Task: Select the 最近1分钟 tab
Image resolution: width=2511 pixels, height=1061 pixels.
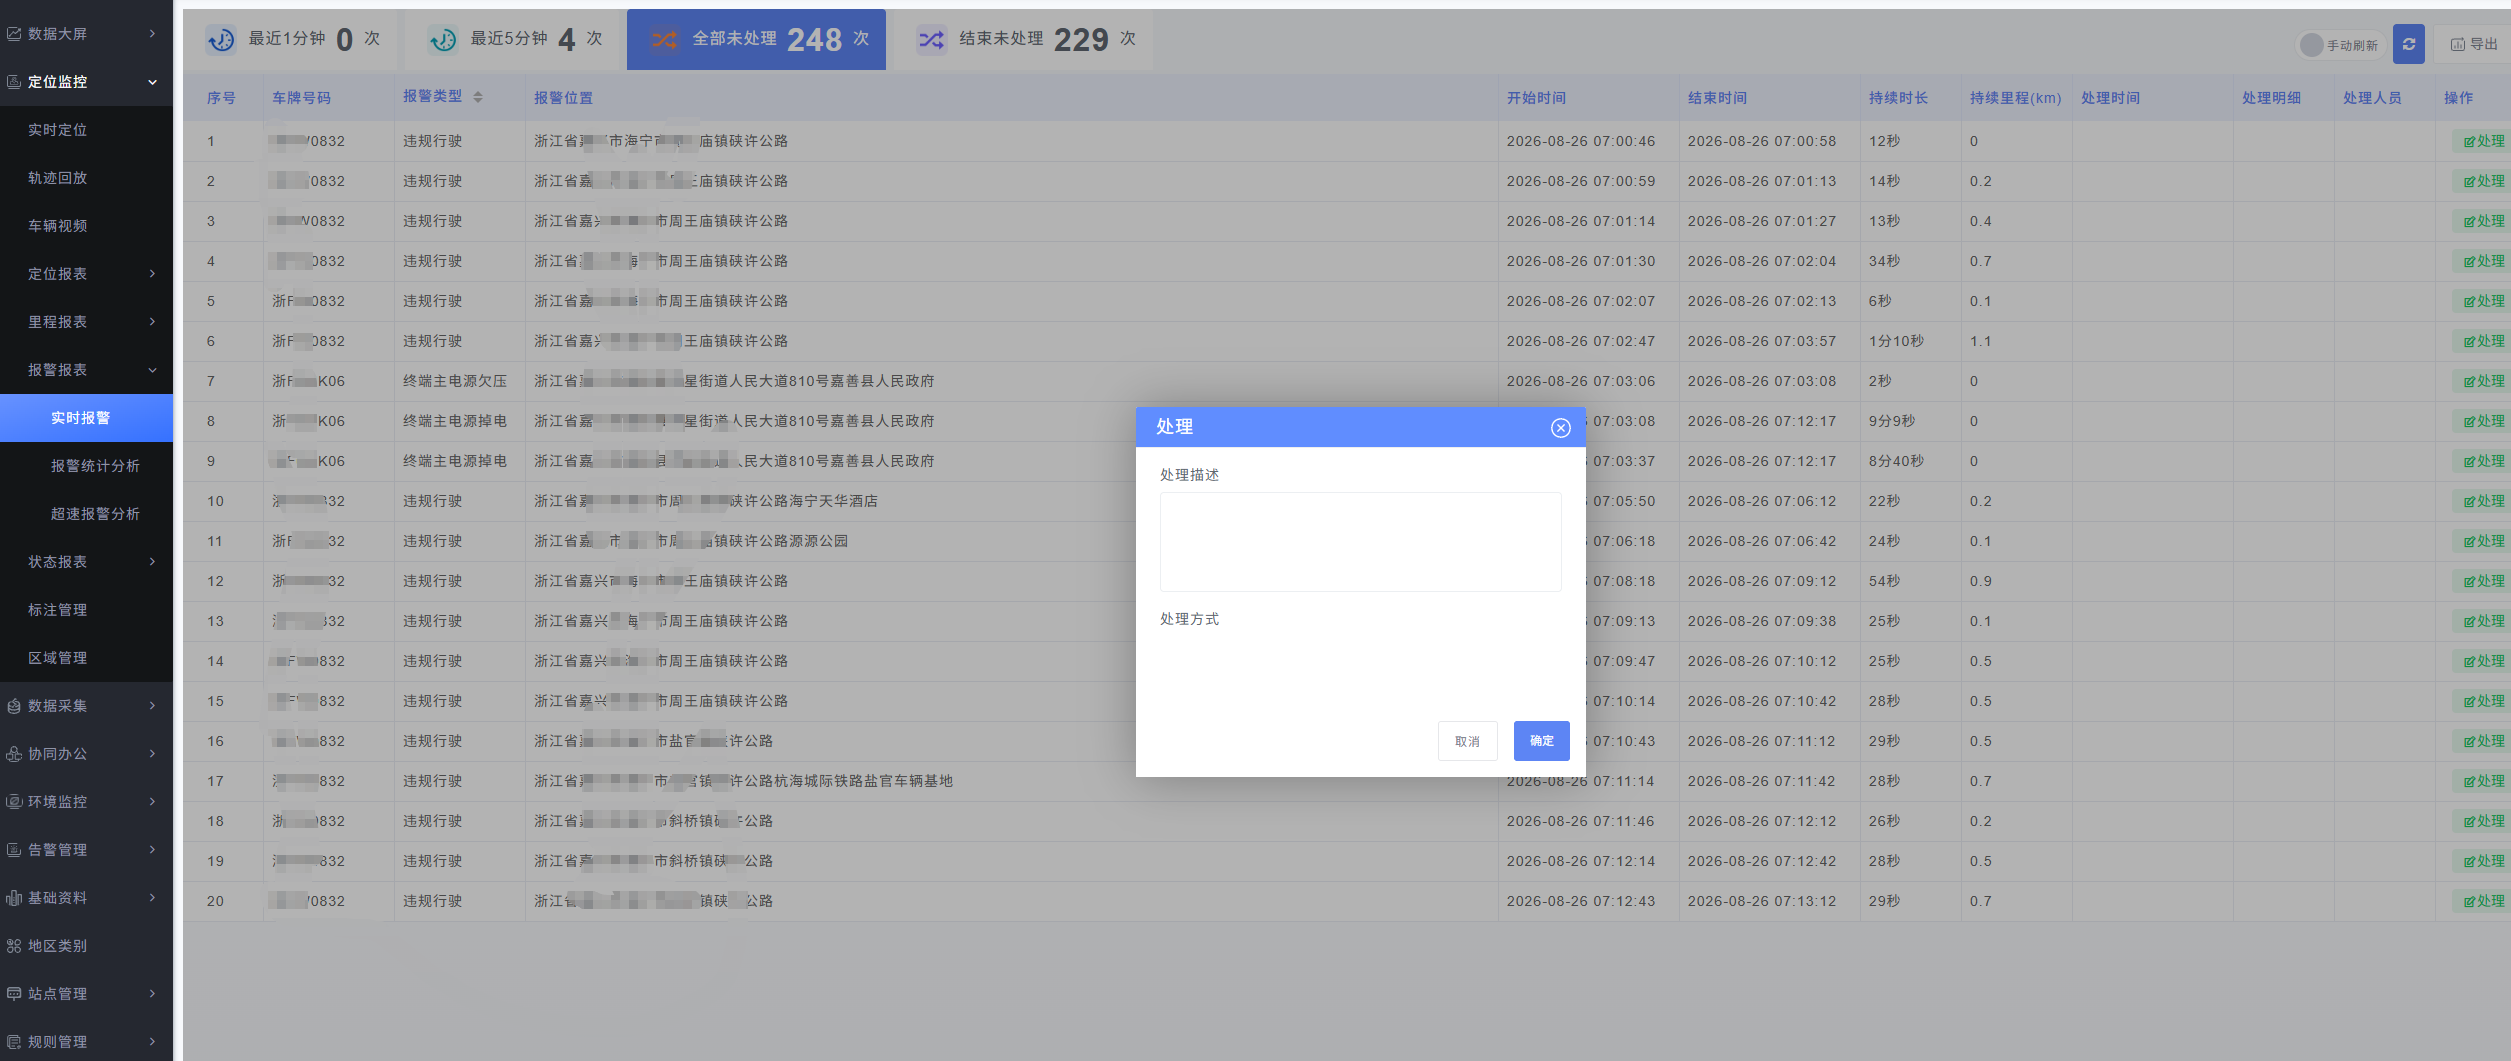Action: pos(295,39)
